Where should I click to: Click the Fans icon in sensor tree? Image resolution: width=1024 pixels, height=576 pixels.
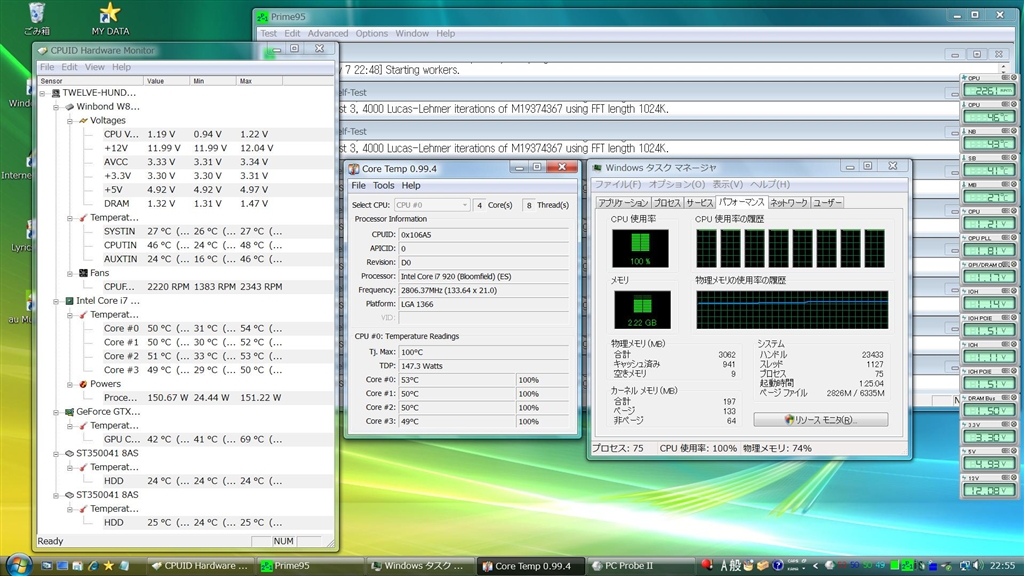(84, 273)
